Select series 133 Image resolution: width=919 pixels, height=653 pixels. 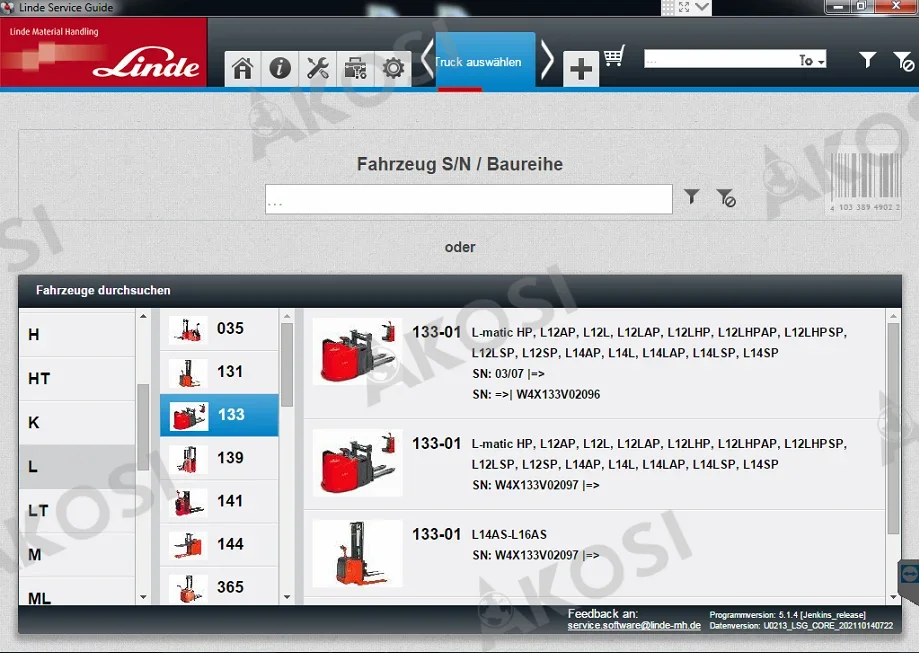click(x=219, y=415)
